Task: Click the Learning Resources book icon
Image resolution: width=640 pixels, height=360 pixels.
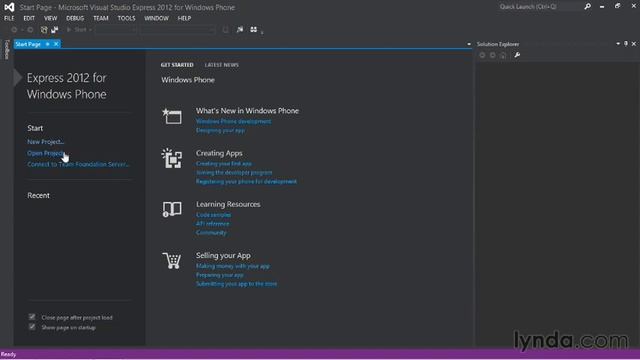Action: [172, 209]
